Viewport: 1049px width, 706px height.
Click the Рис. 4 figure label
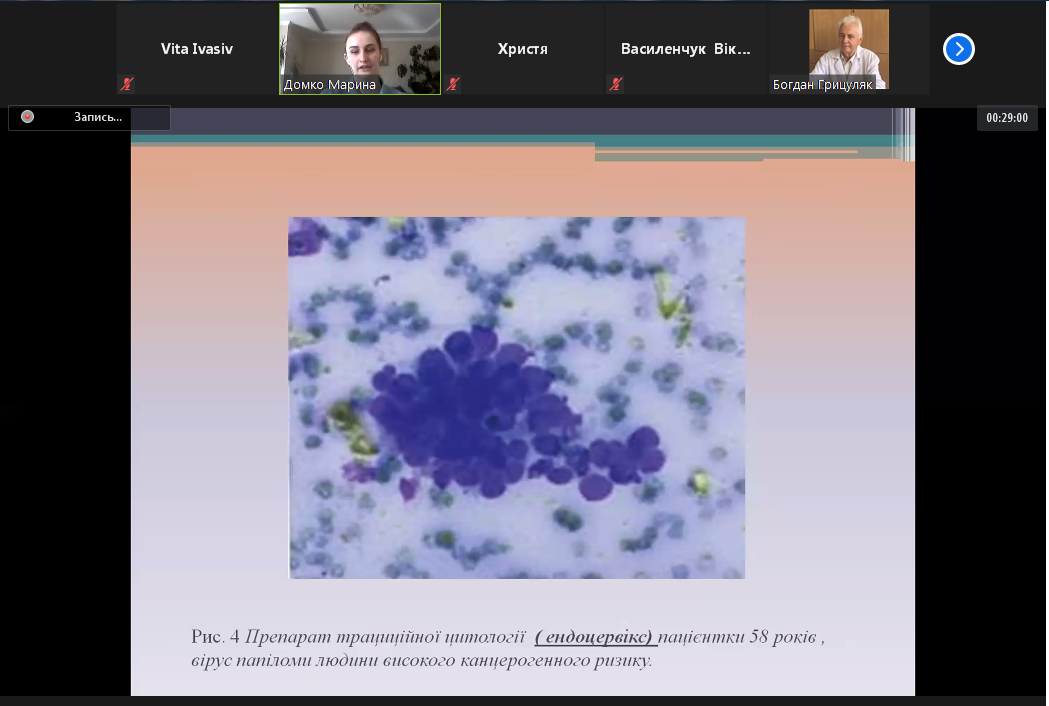click(x=214, y=637)
